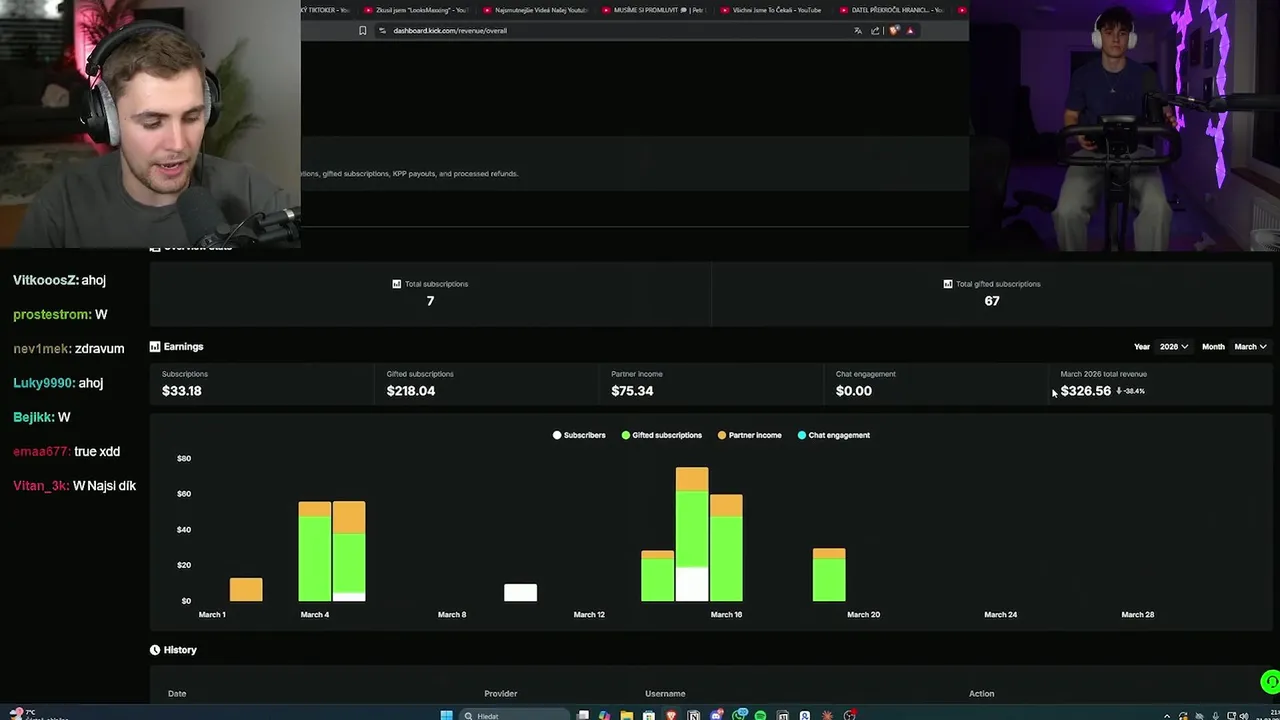The height and width of the screenshot is (720, 1280).
Task: Toggle the Partner income legend series
Action: click(x=750, y=435)
